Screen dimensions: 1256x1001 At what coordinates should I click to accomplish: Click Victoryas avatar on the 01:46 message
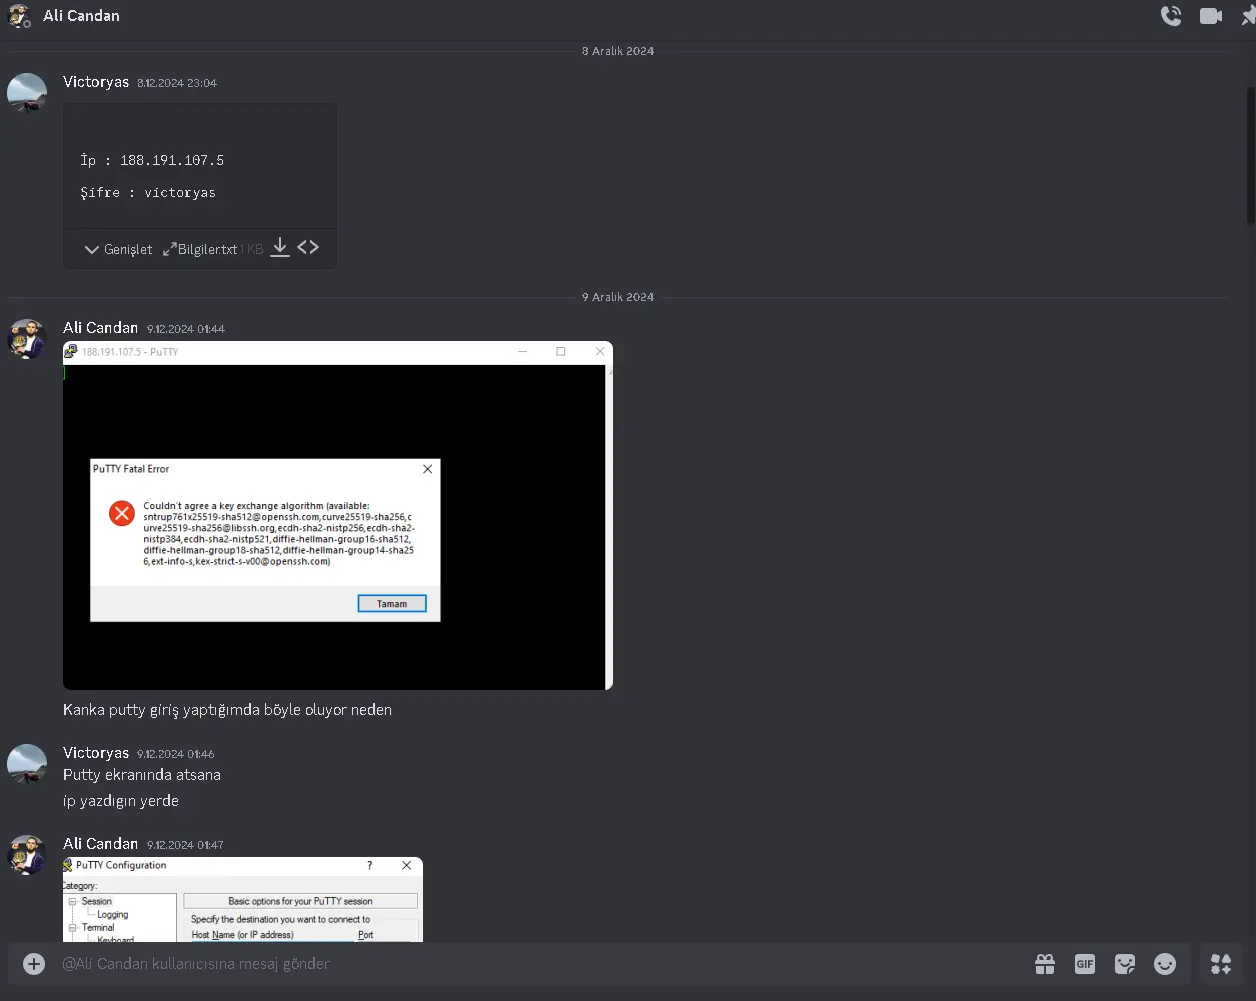(x=27, y=764)
